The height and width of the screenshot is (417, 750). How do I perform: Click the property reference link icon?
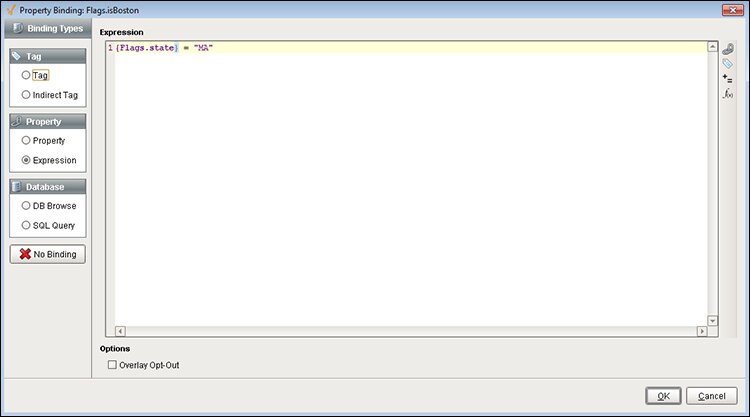coord(728,49)
